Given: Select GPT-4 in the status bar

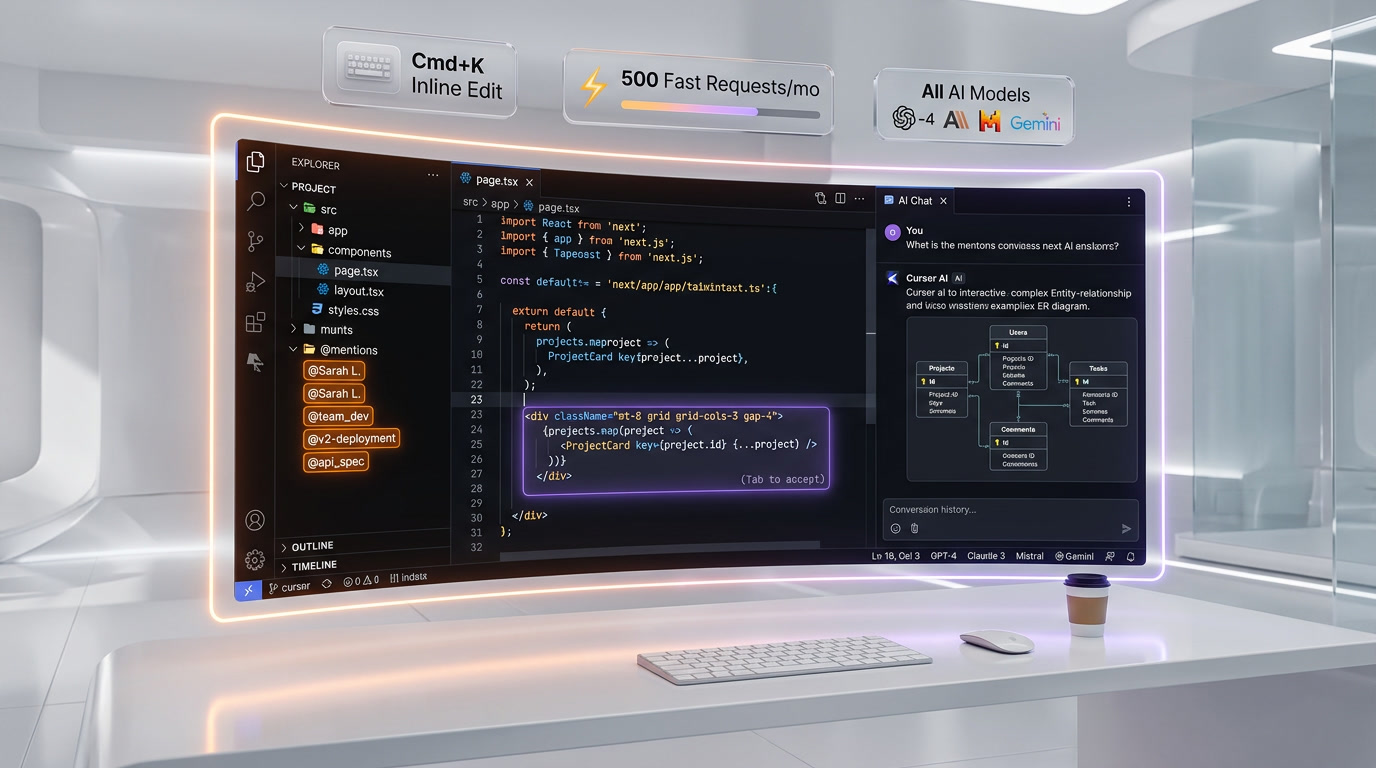Looking at the screenshot, I should [943, 556].
